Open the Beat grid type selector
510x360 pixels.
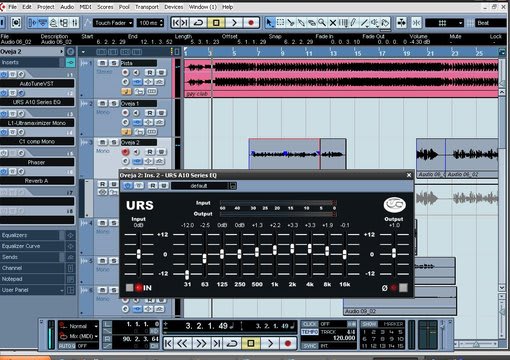491,23
